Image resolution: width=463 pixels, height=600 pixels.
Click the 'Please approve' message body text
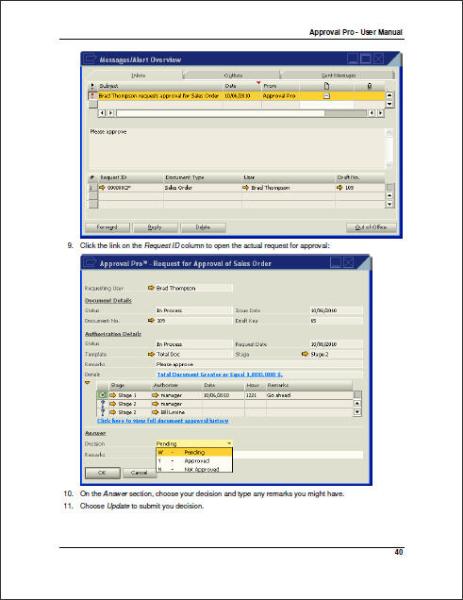pos(108,132)
